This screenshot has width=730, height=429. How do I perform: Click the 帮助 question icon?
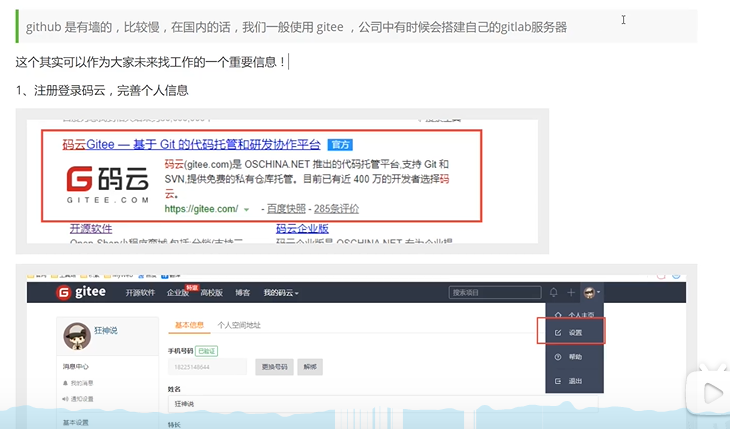[558, 357]
